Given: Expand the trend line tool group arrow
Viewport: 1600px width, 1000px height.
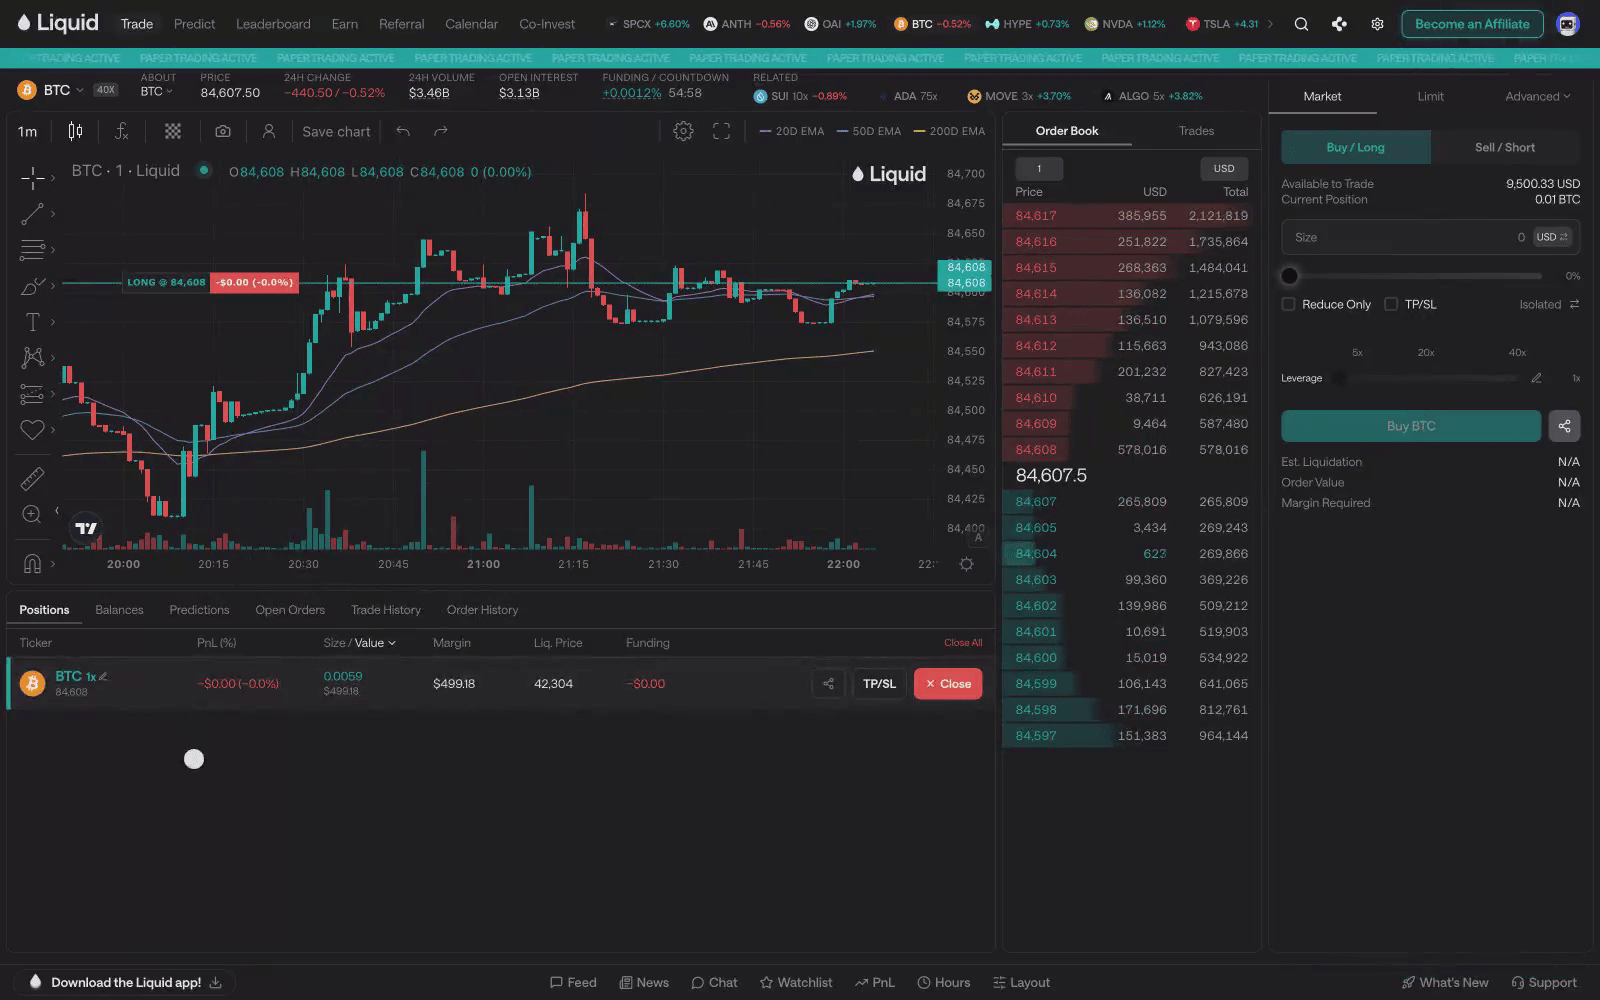Looking at the screenshot, I should [x=53, y=214].
